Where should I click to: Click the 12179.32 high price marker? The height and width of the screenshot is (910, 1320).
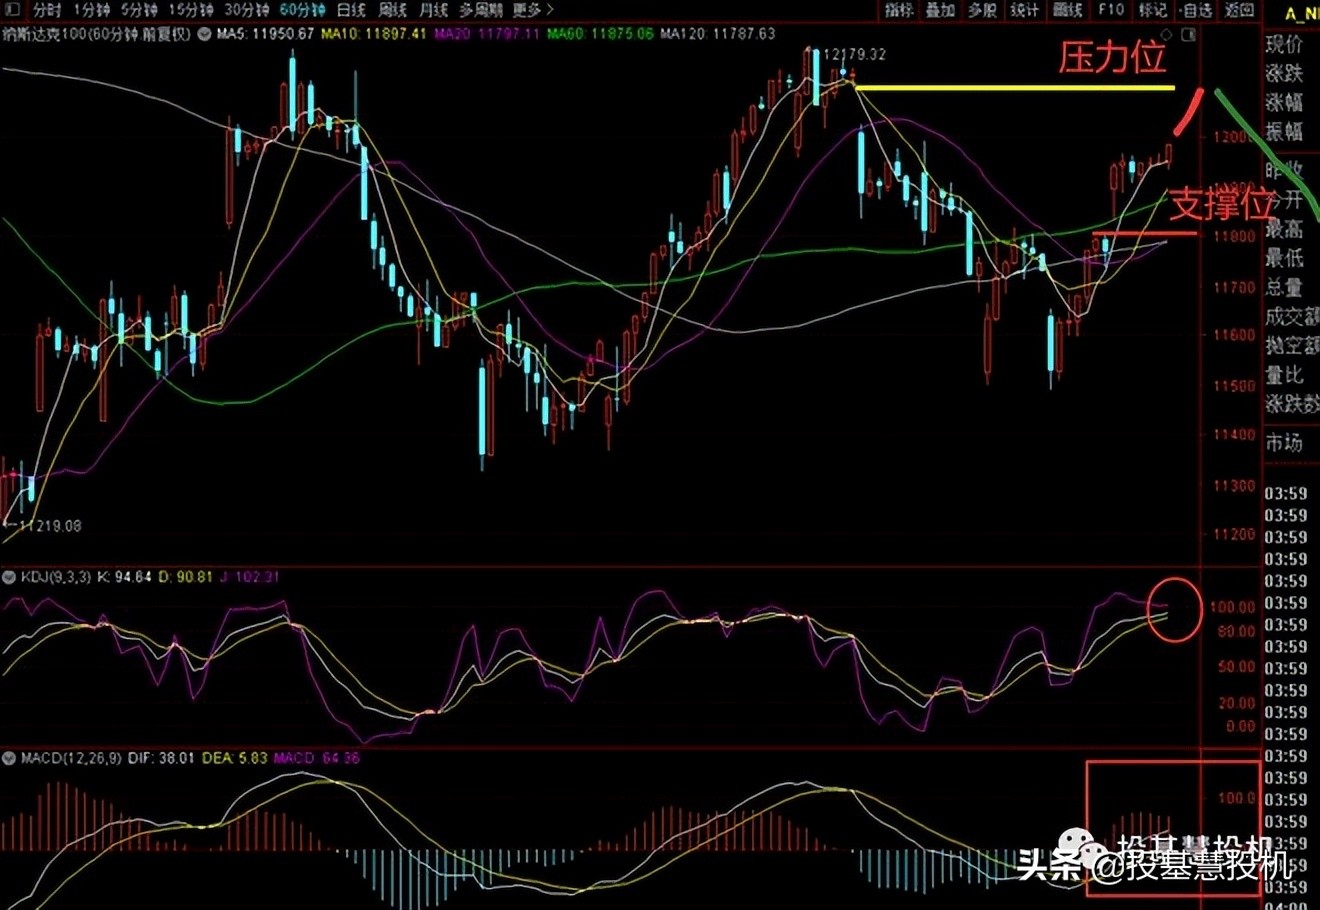tap(853, 55)
